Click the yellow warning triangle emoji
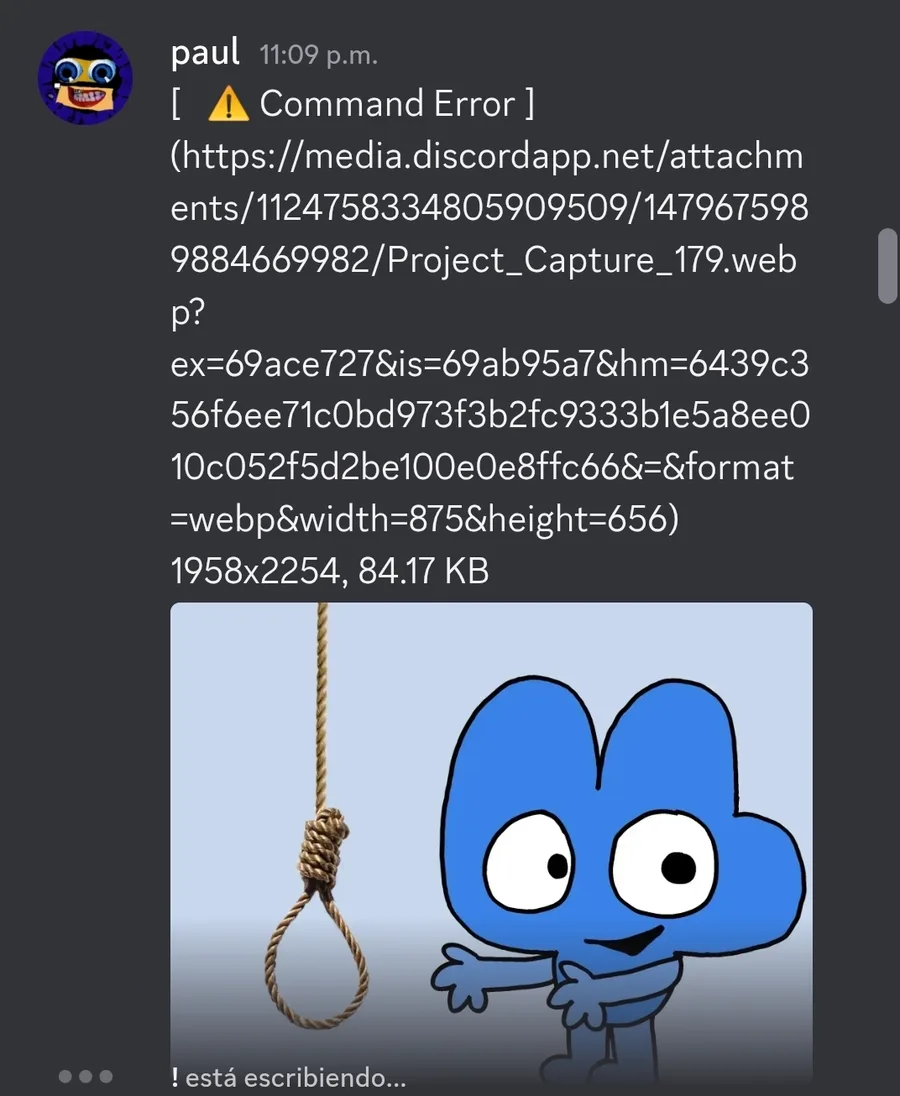 coord(228,104)
